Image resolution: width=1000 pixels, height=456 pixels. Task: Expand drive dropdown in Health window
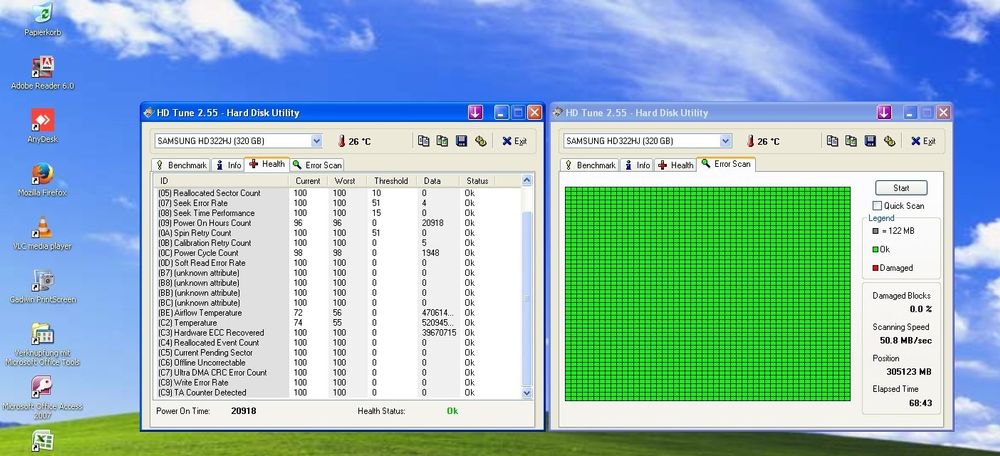(x=317, y=142)
